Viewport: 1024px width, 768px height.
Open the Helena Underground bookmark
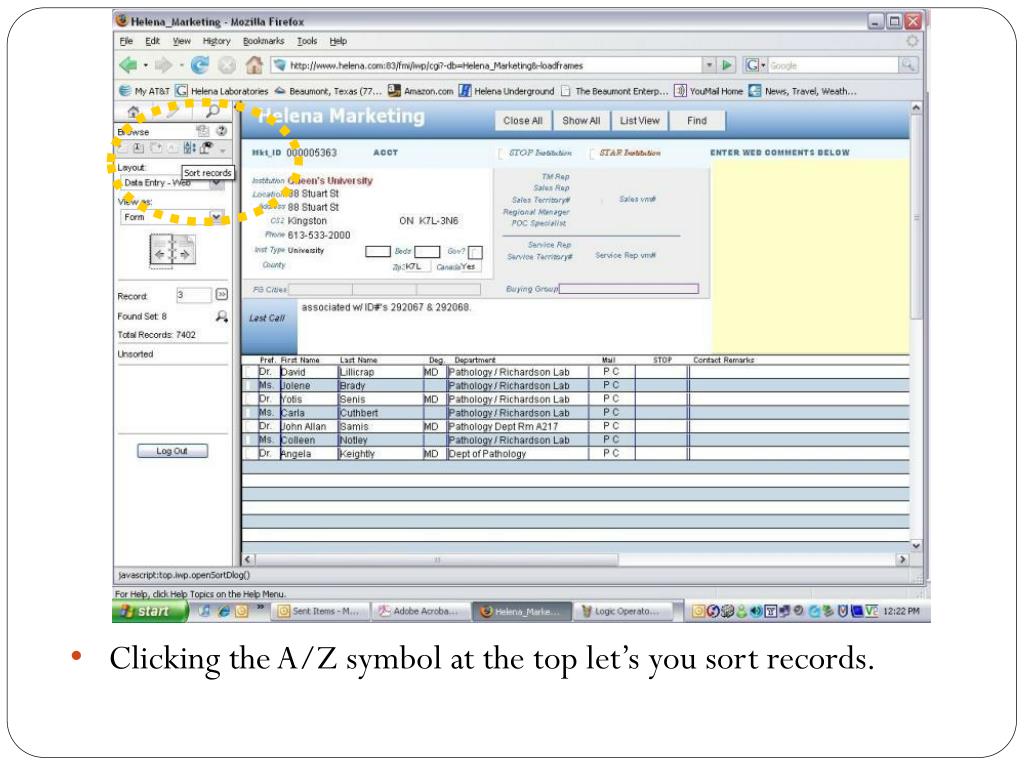(x=506, y=91)
